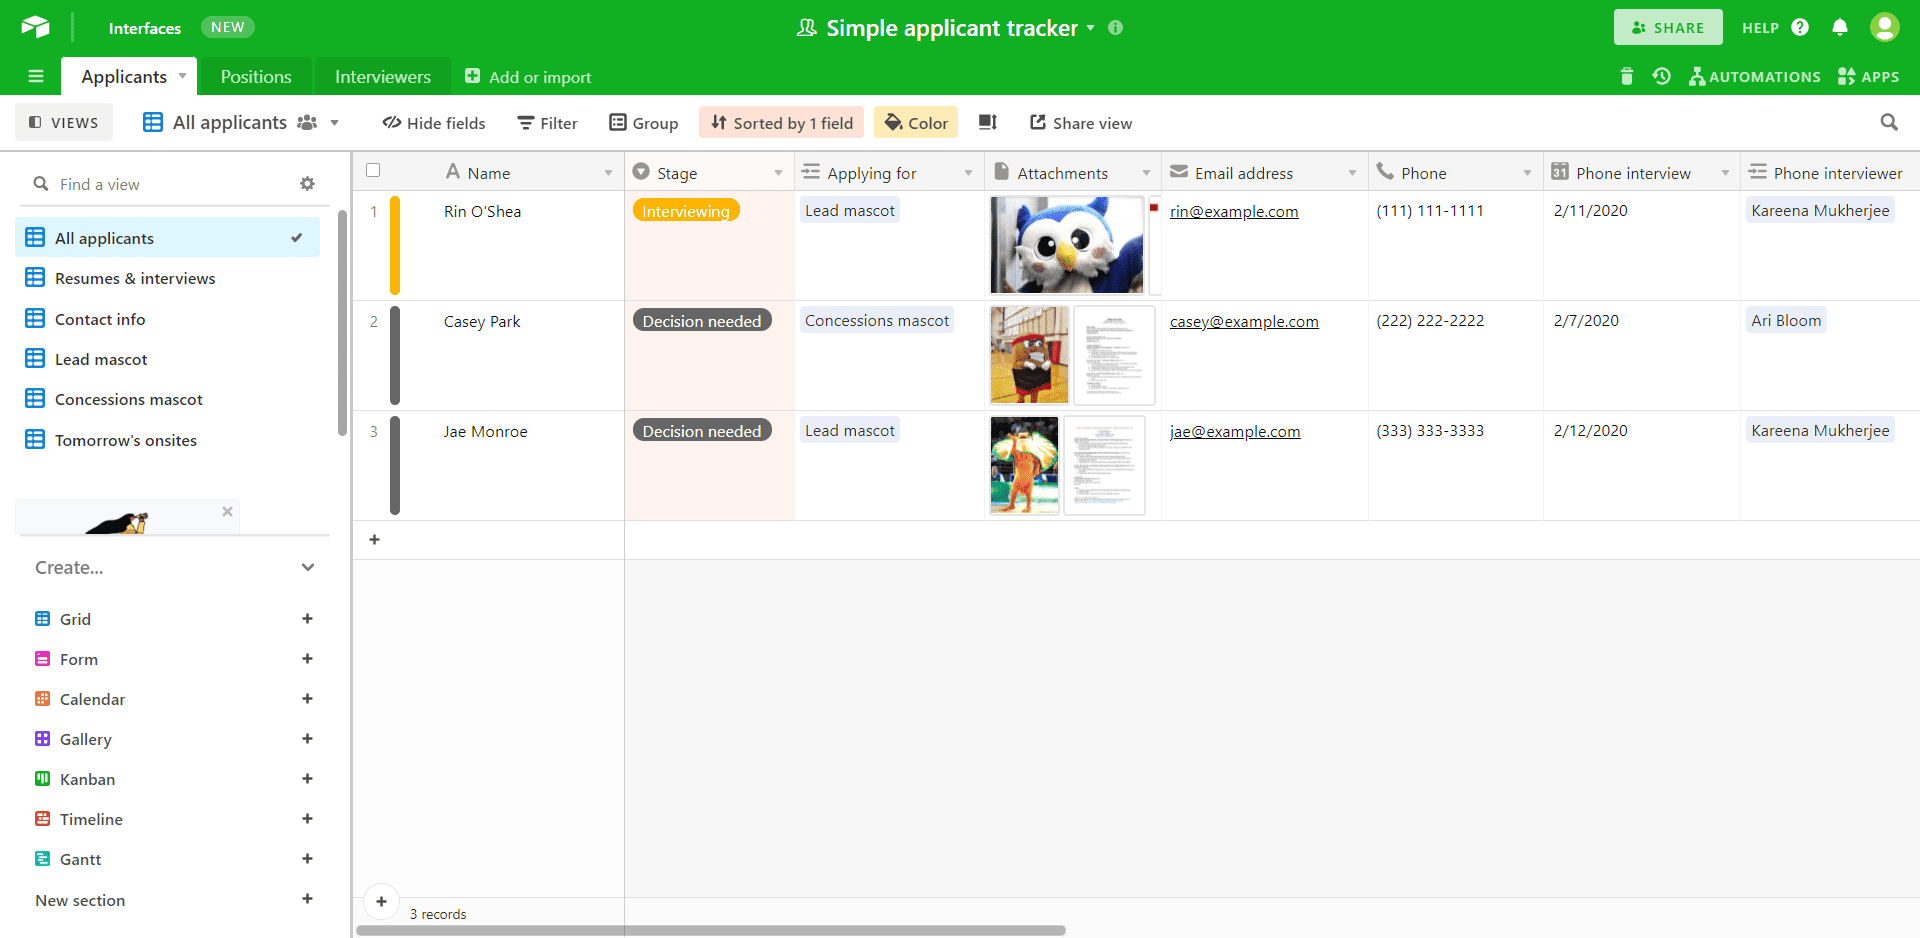The image size is (1920, 938).
Task: Open the Apps panel
Action: [x=1868, y=76]
